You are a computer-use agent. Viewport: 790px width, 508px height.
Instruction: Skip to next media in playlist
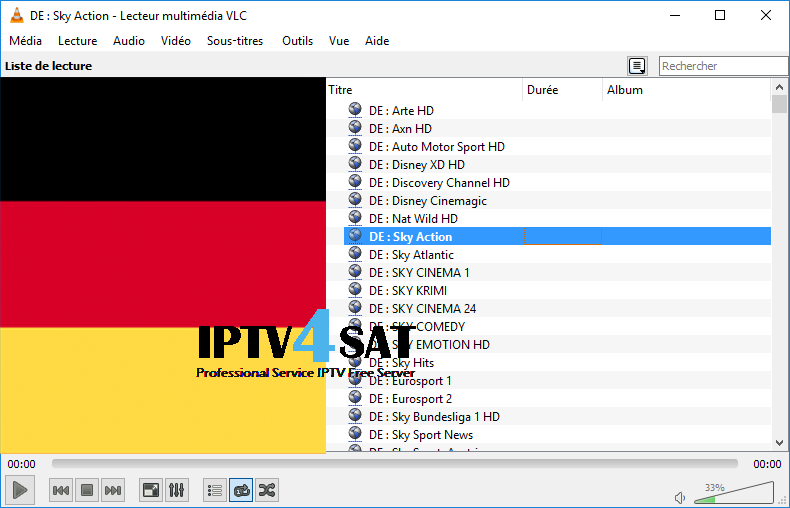[113, 490]
